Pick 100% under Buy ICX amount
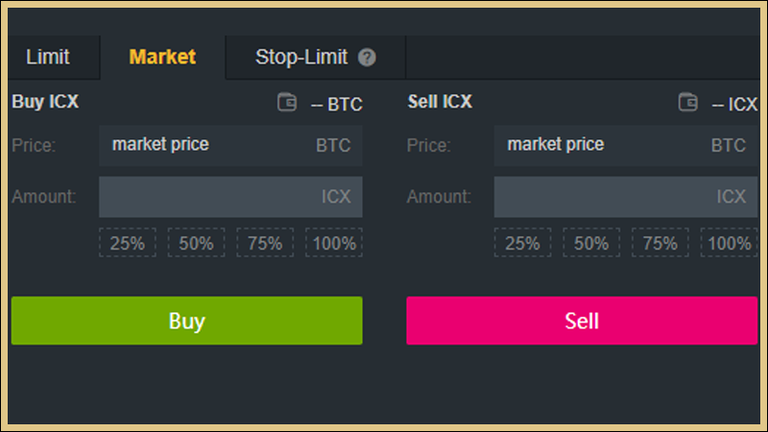The width and height of the screenshot is (768, 432). [334, 242]
